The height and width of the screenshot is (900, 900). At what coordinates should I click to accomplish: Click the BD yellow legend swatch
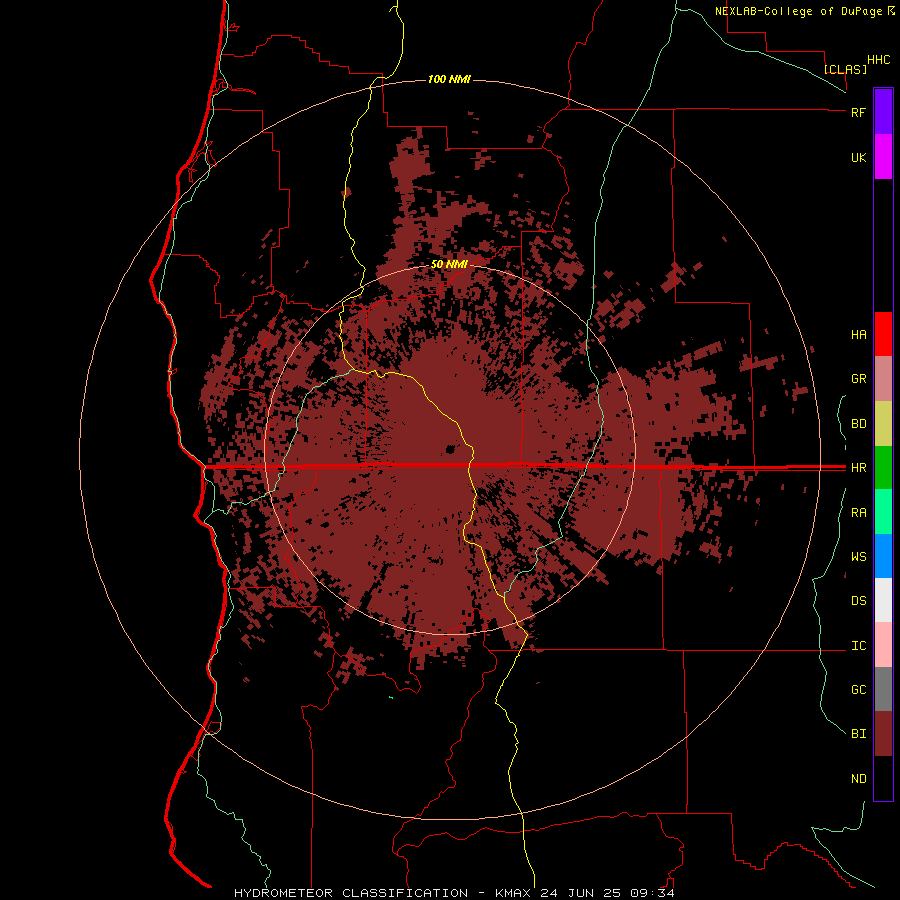click(x=883, y=424)
